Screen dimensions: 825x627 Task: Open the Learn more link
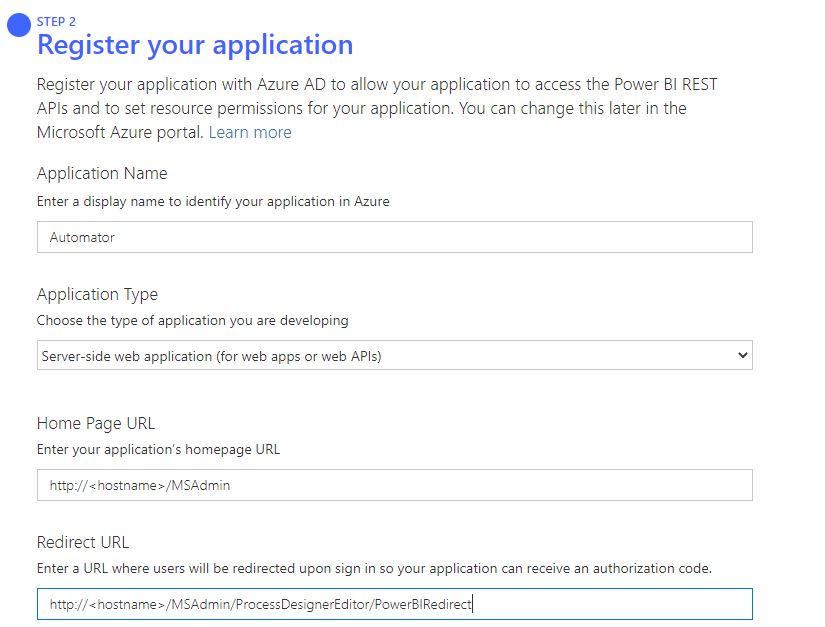click(x=250, y=132)
